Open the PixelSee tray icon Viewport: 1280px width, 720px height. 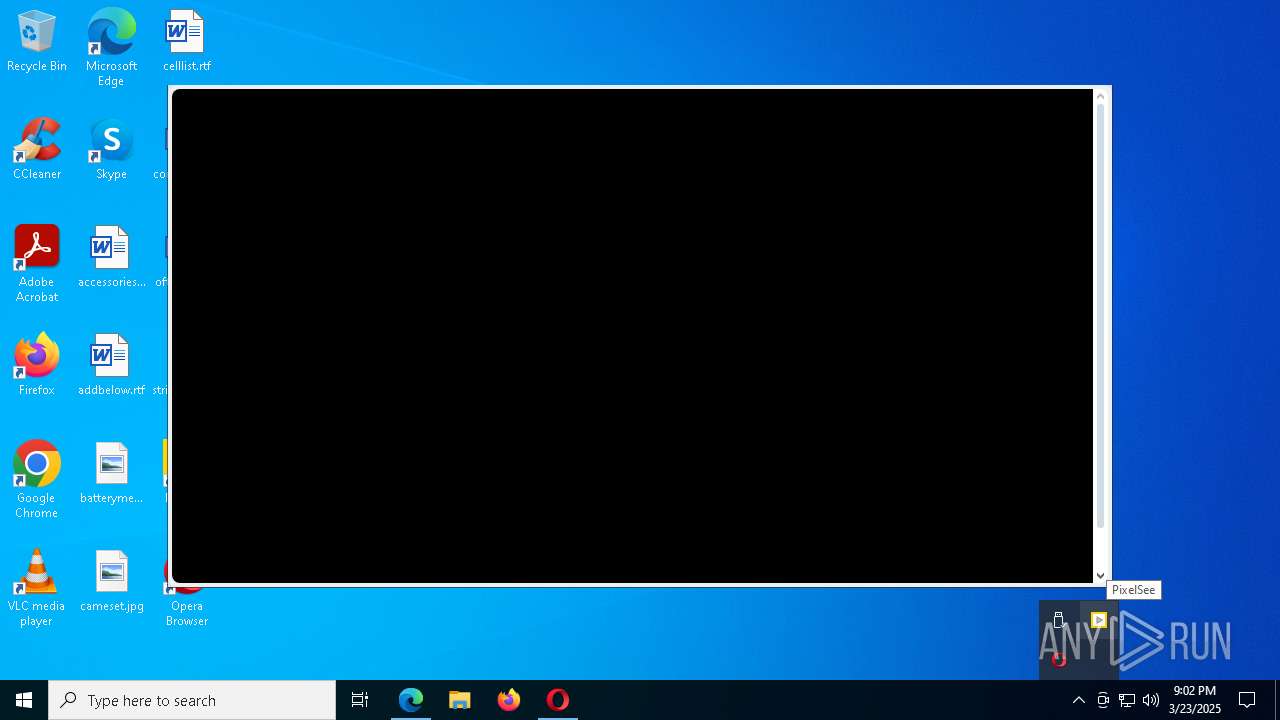(x=1098, y=620)
